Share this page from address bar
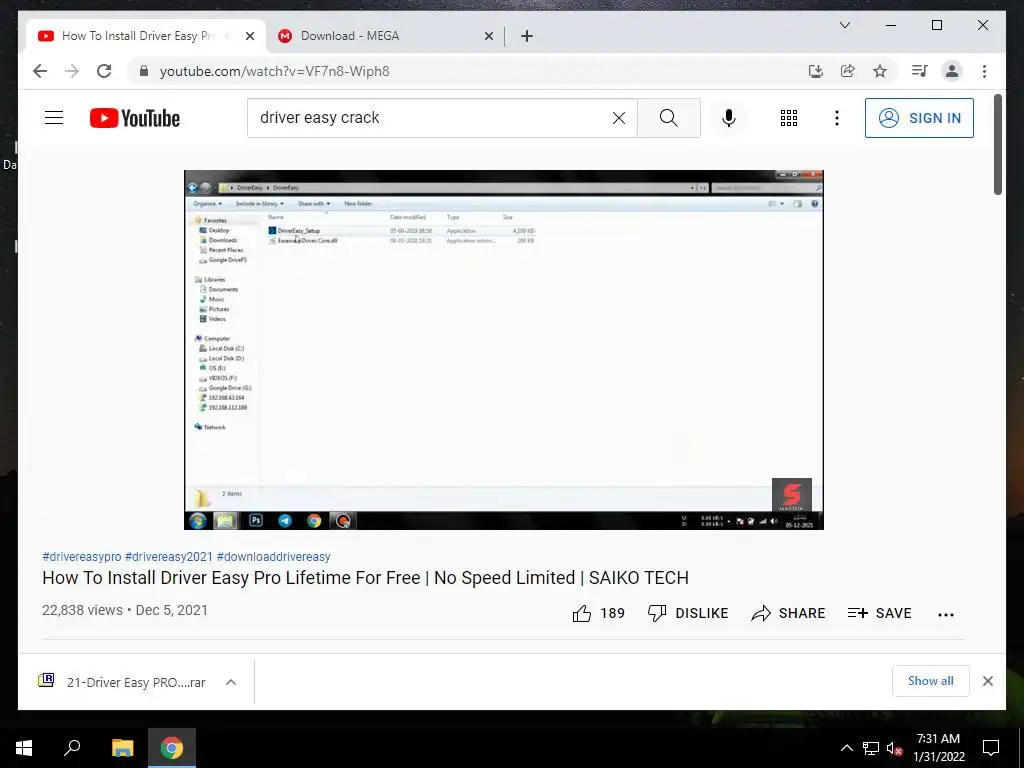 tap(848, 71)
